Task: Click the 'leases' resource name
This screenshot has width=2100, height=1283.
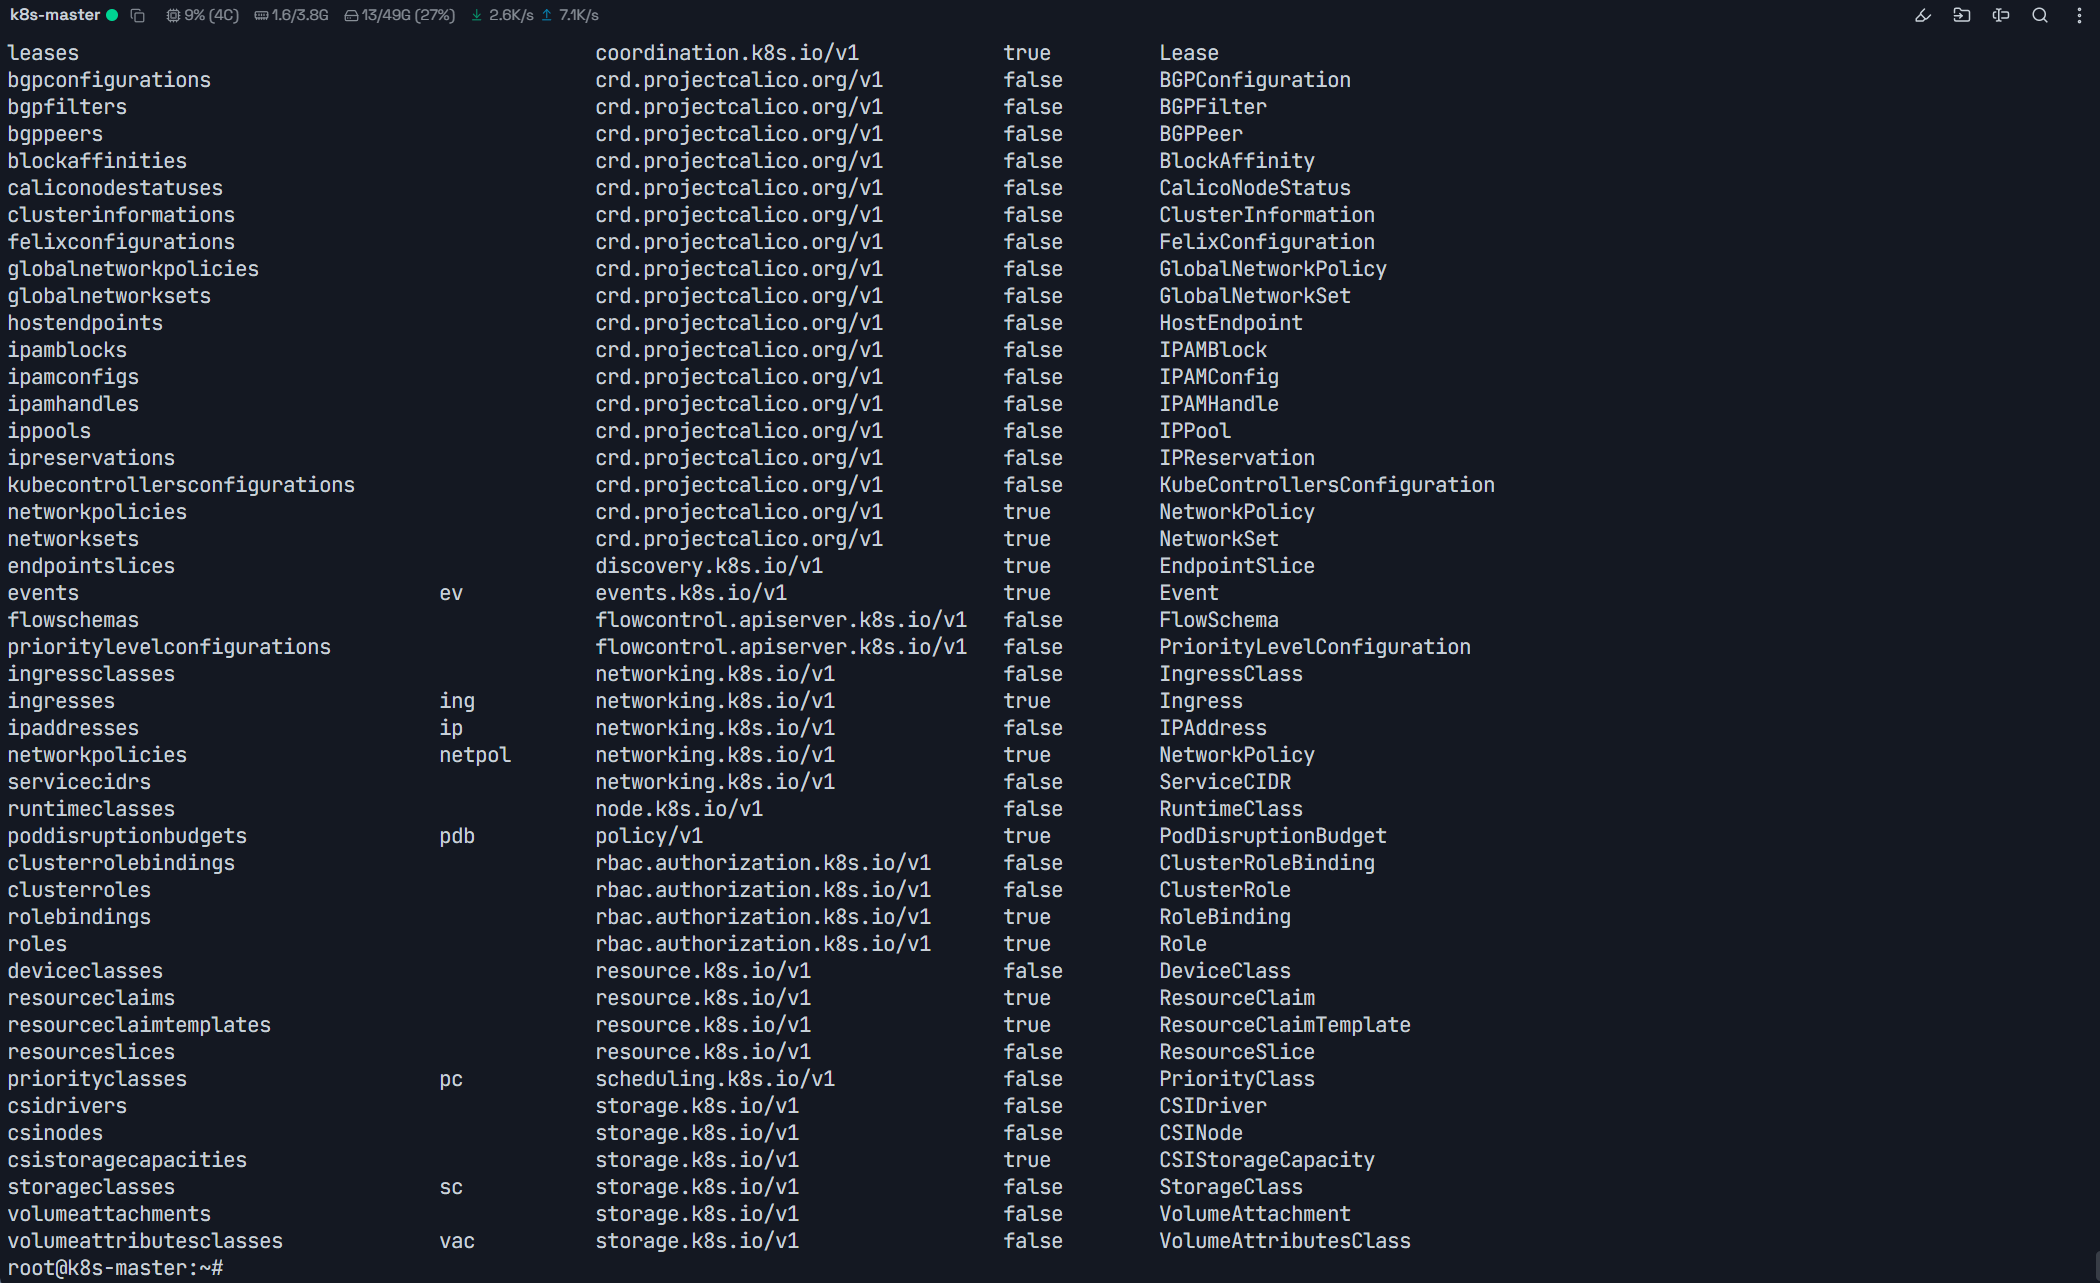Action: click(x=43, y=53)
